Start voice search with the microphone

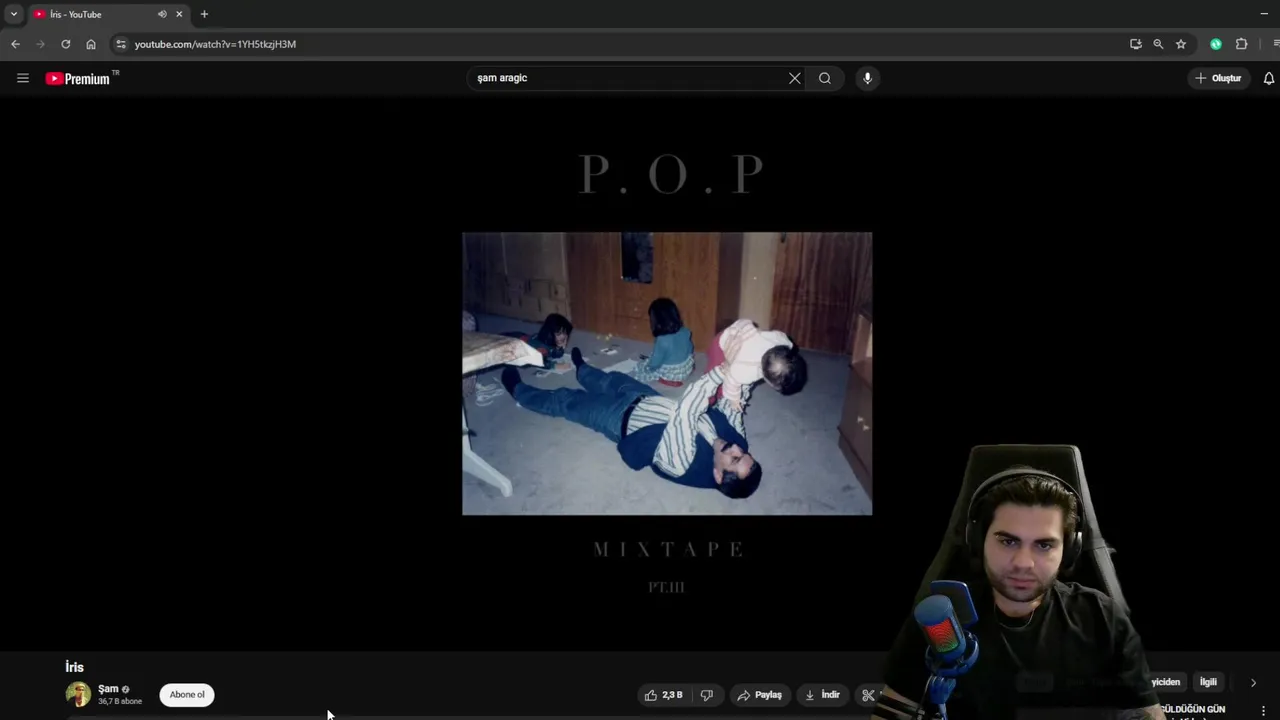[867, 78]
